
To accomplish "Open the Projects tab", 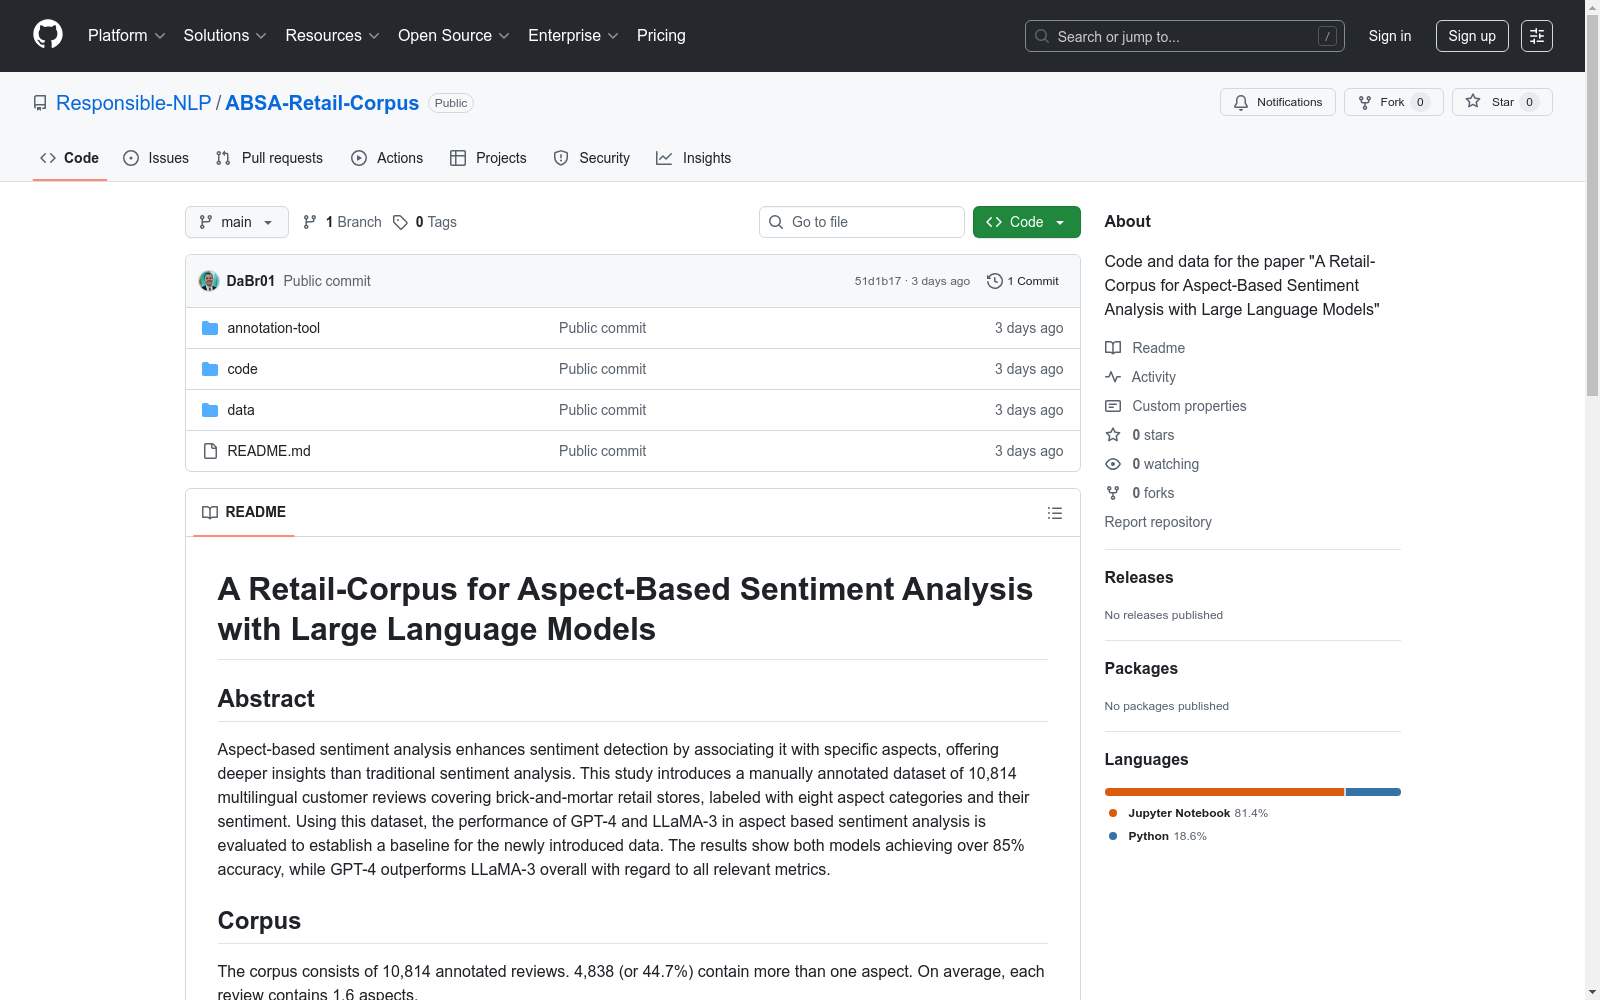I will [x=488, y=158].
